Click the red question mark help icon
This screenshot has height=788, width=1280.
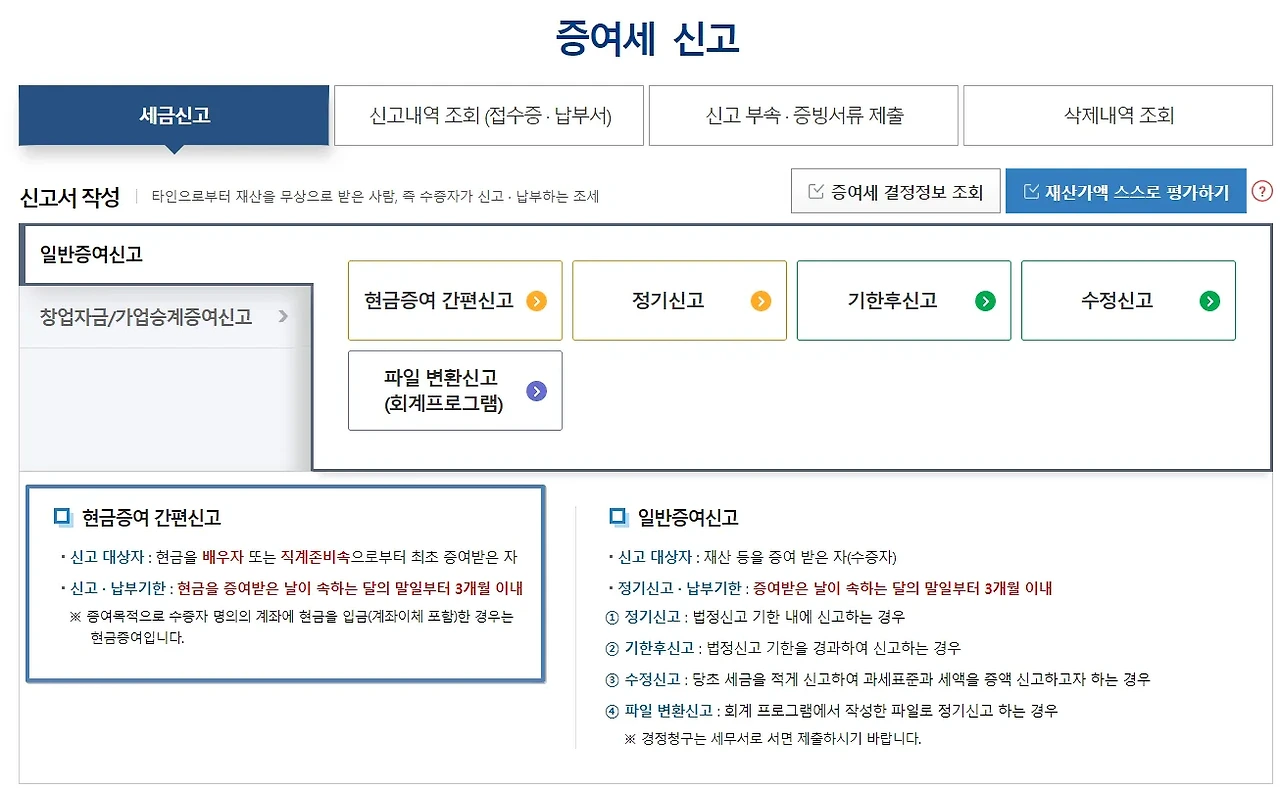1262,191
